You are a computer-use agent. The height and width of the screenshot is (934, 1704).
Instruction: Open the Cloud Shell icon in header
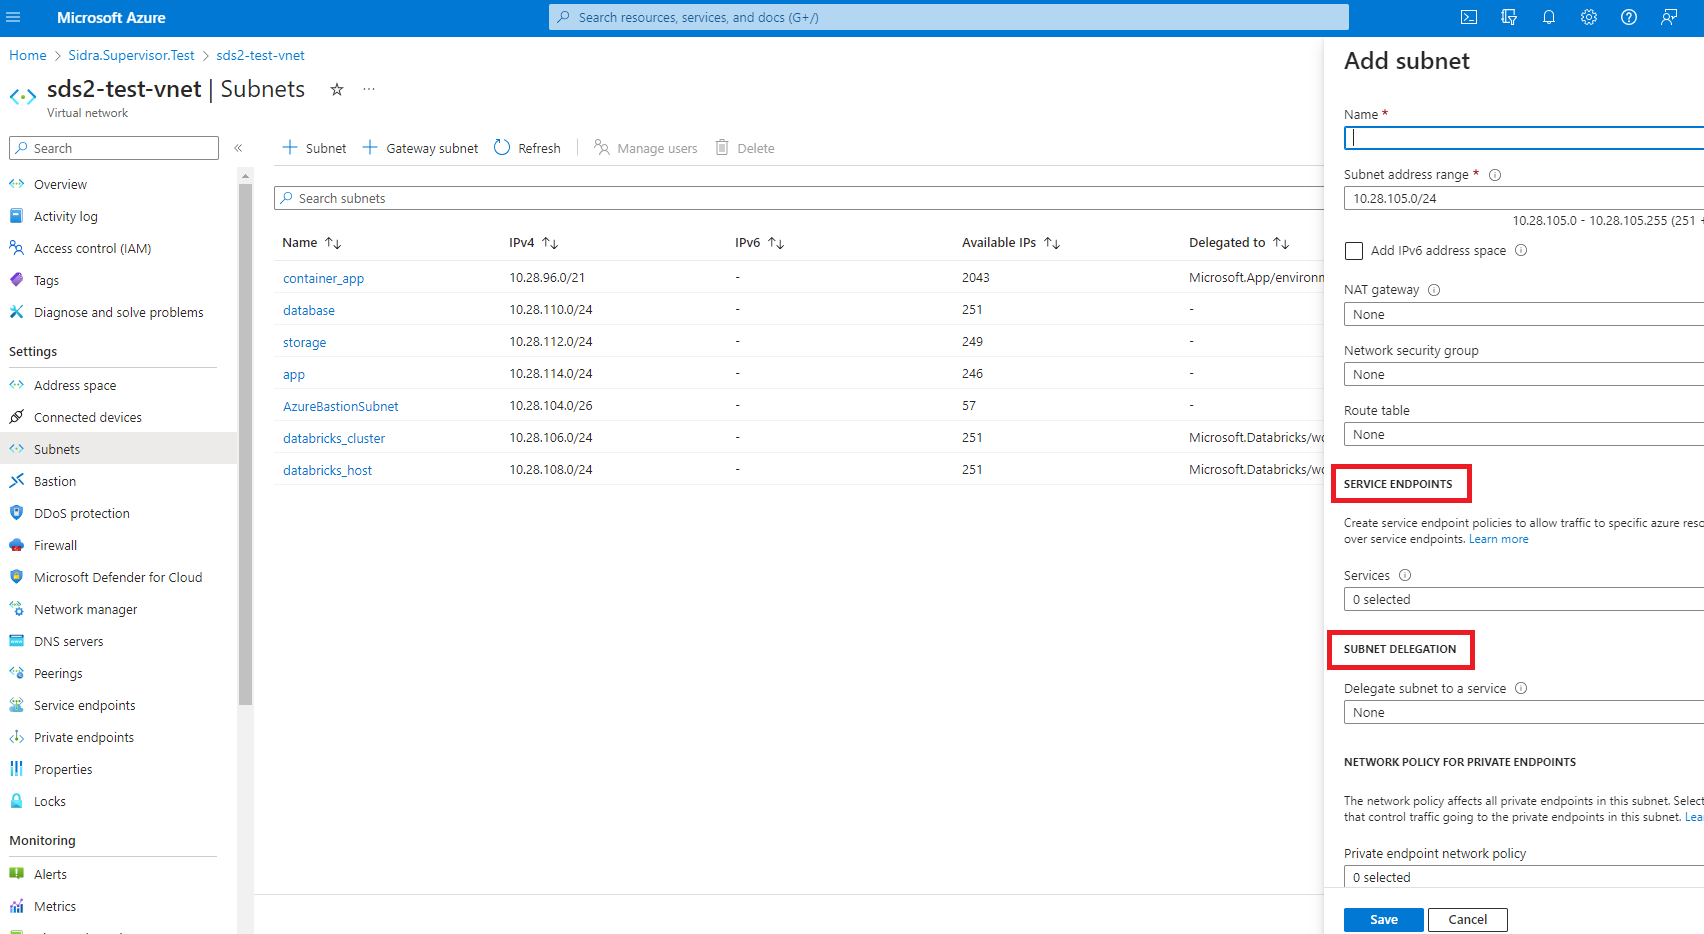(1469, 17)
